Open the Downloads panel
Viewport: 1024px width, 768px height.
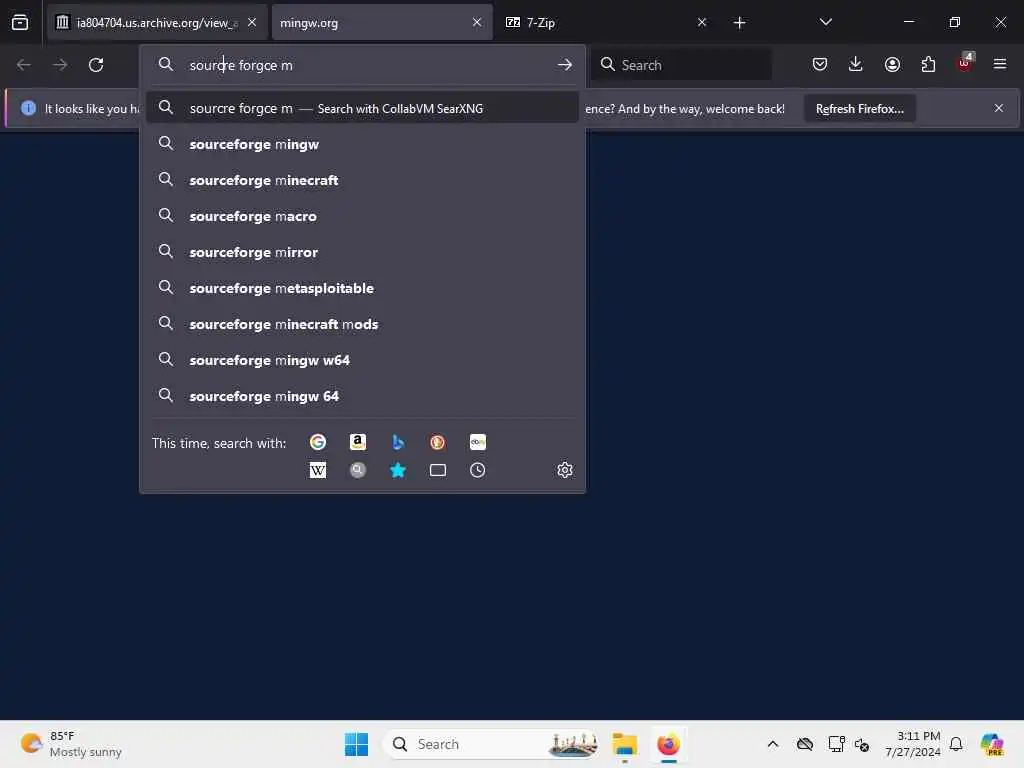(856, 64)
